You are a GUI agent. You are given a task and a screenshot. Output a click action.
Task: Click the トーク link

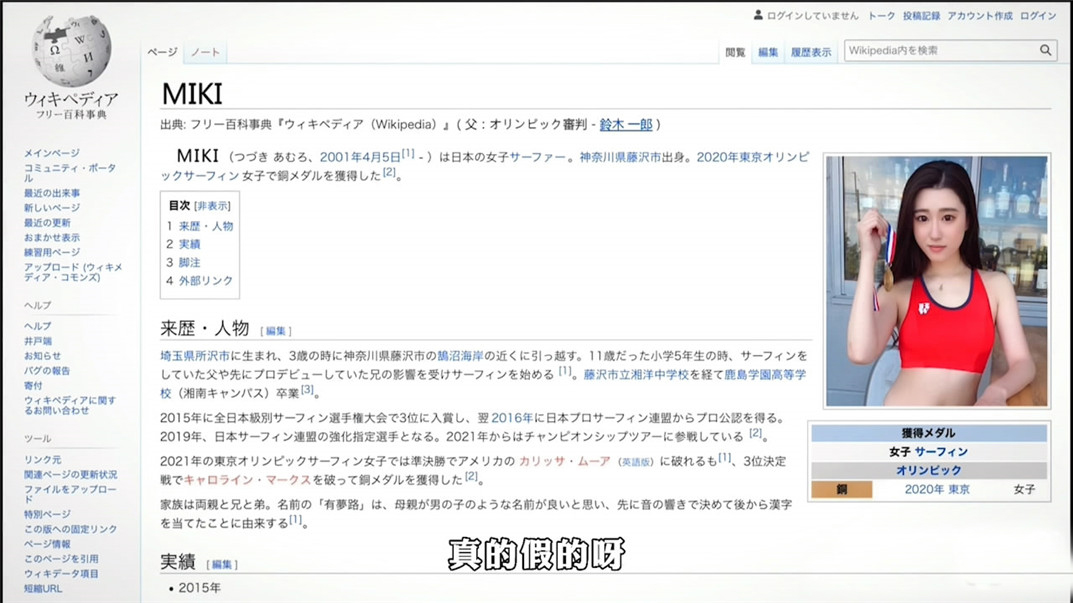[x=881, y=16]
